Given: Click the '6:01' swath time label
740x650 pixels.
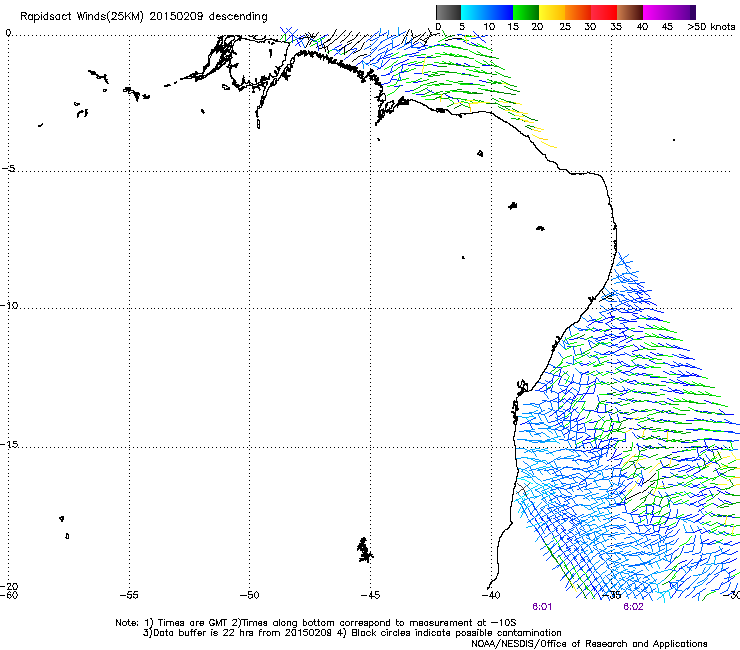Looking at the screenshot, I should [x=542, y=607].
